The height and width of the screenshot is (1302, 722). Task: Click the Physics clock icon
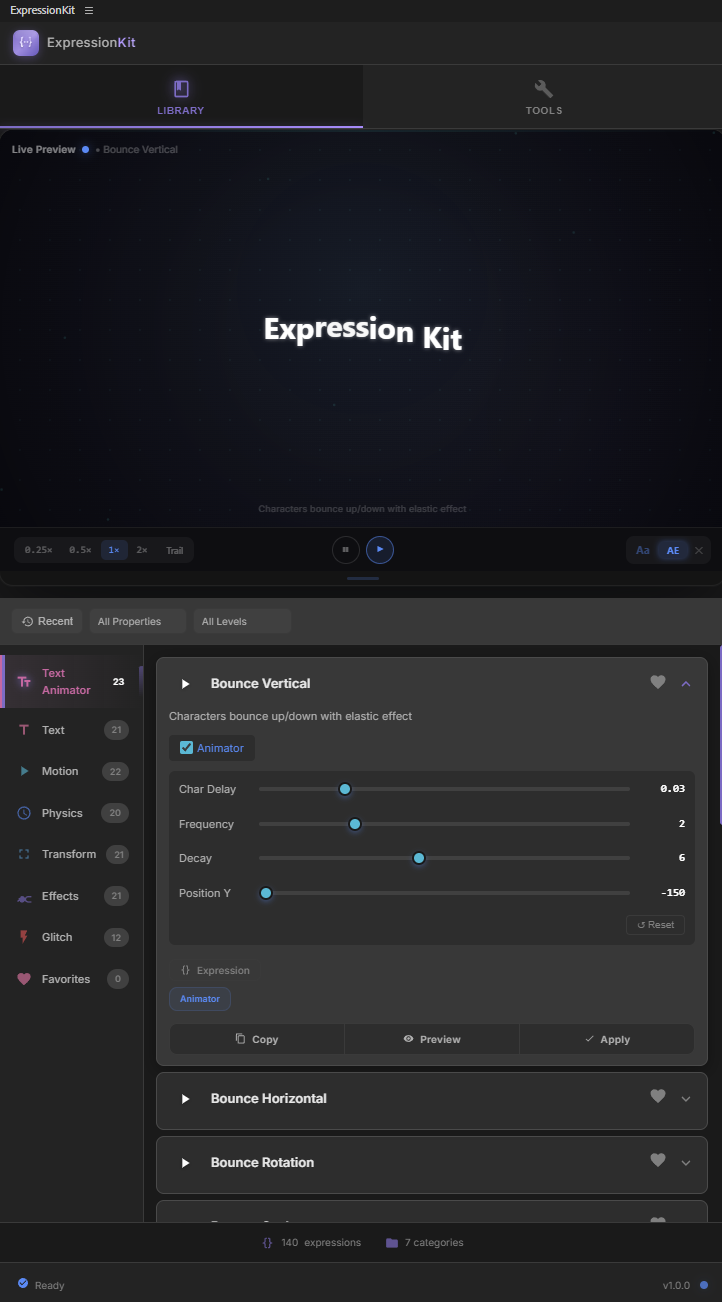24,813
